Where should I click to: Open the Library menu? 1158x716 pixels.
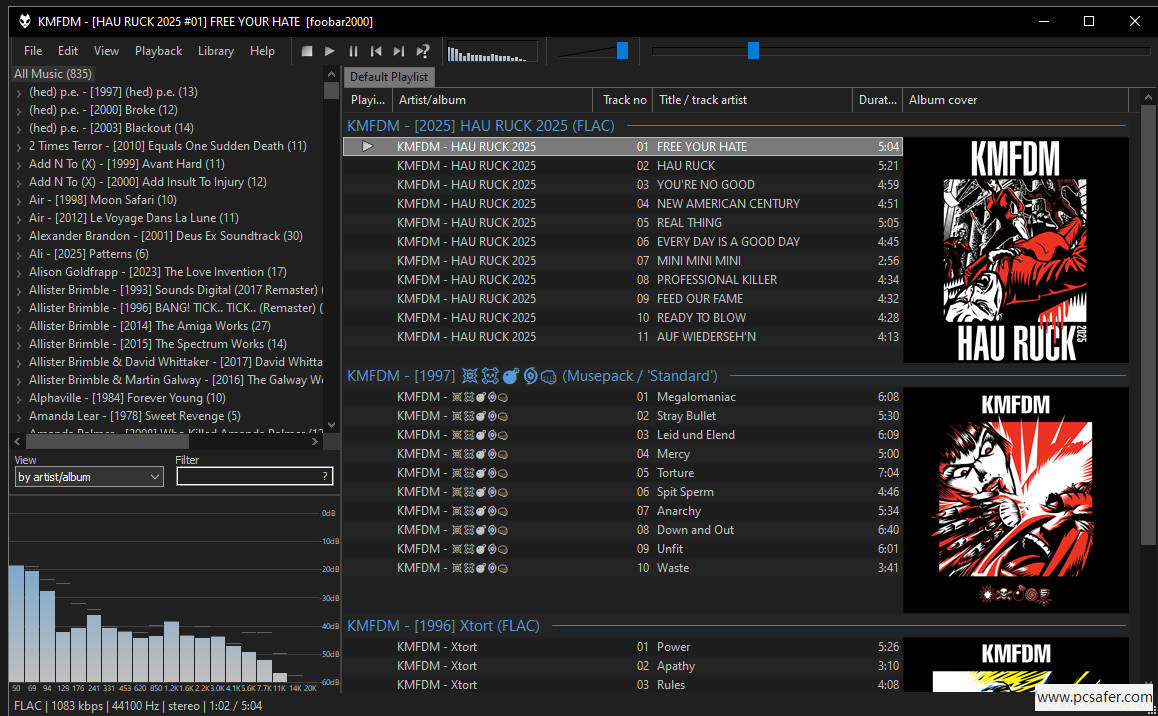[215, 51]
